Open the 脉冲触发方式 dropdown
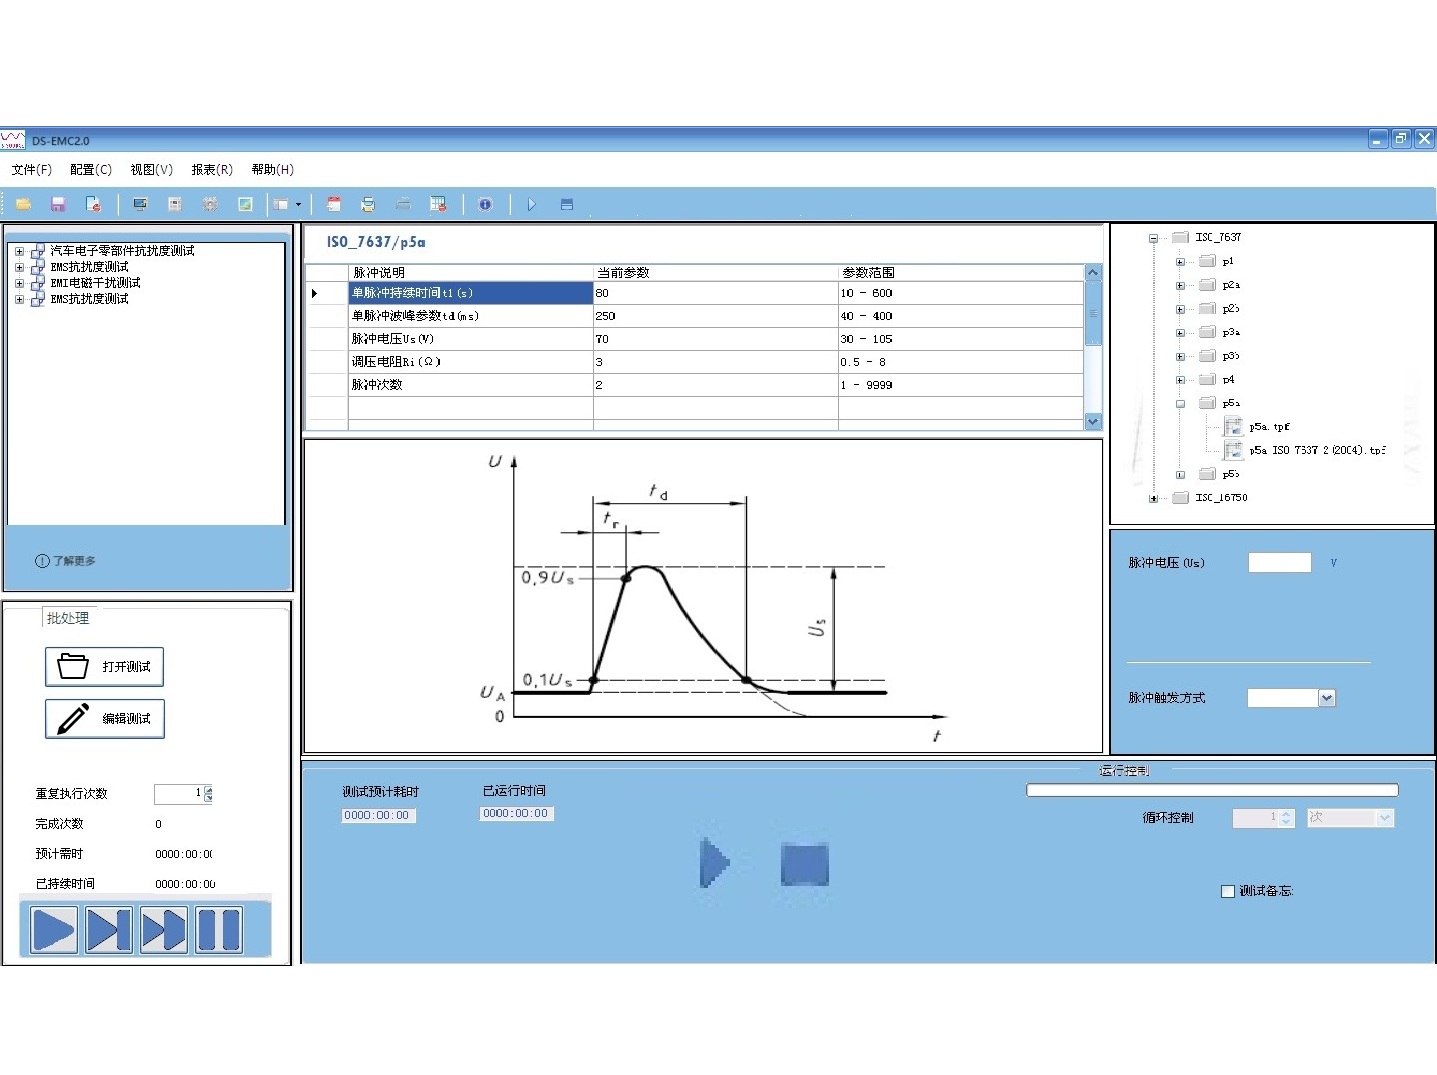Image resolution: width=1437 pixels, height=1075 pixels. [x=1326, y=698]
